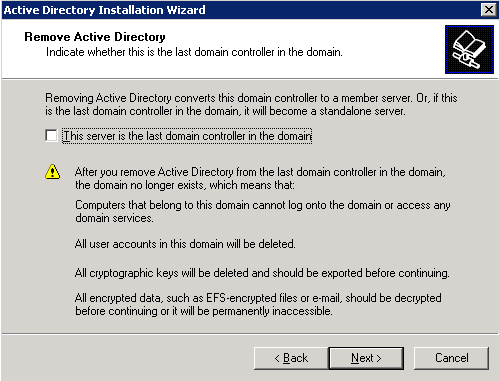Toggle via 'This server is the last domain controller' label
This screenshot has width=499, height=381.
tap(187, 136)
